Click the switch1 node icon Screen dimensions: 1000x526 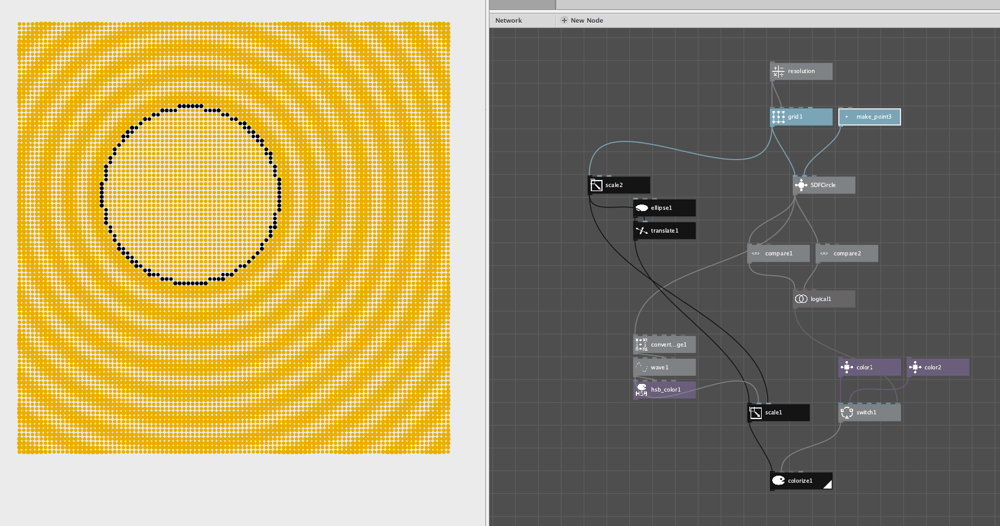(847, 413)
